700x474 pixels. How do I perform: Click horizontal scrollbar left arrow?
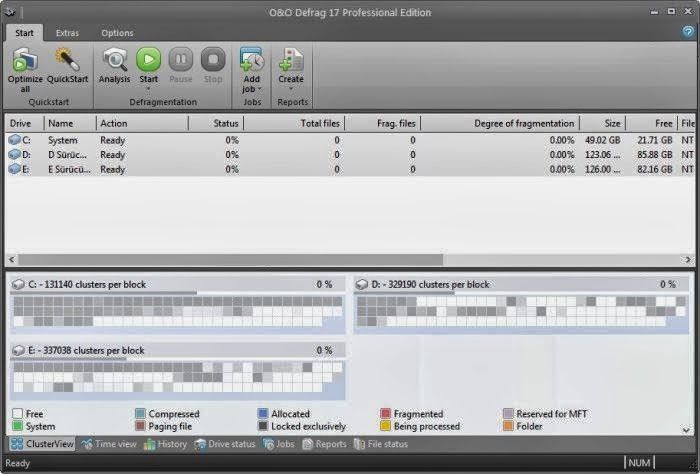pos(11,259)
